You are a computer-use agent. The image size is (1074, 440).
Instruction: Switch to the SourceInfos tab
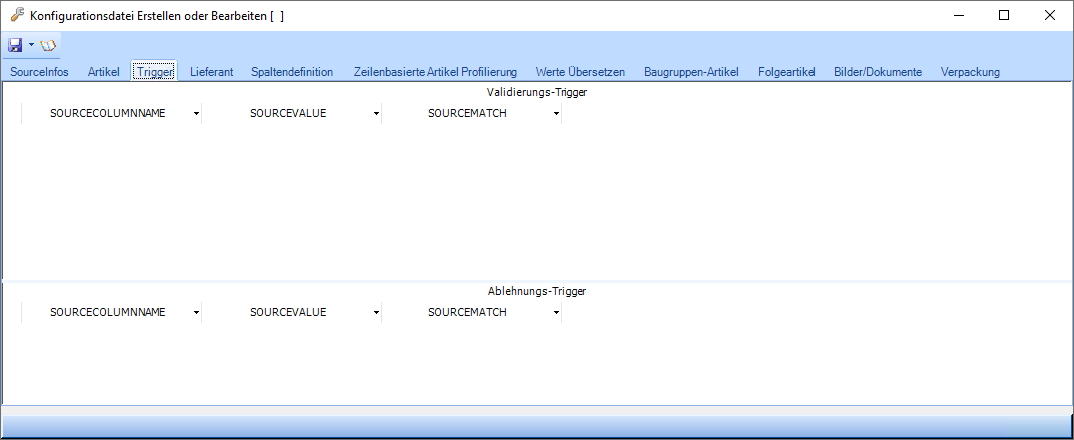pos(39,72)
